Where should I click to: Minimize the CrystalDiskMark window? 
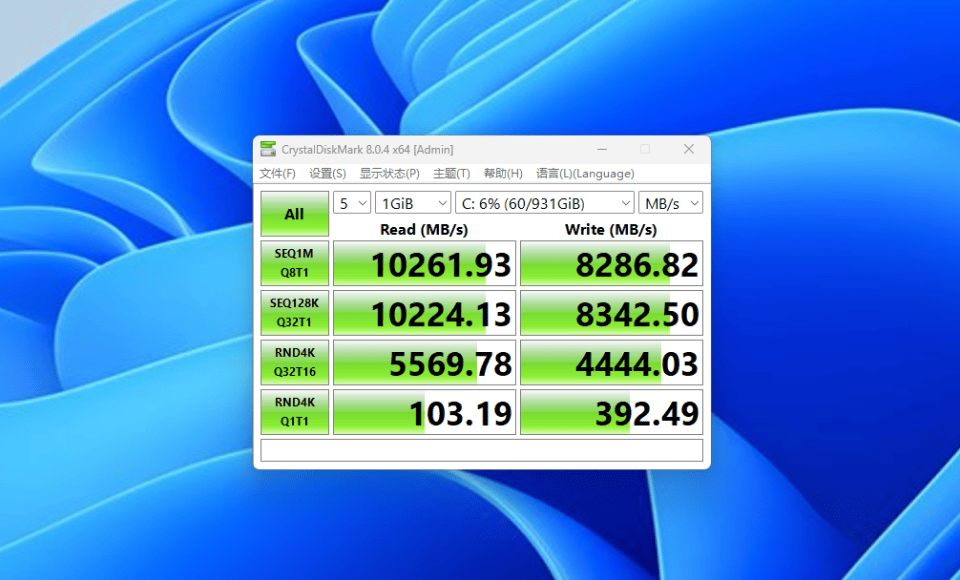coord(602,149)
